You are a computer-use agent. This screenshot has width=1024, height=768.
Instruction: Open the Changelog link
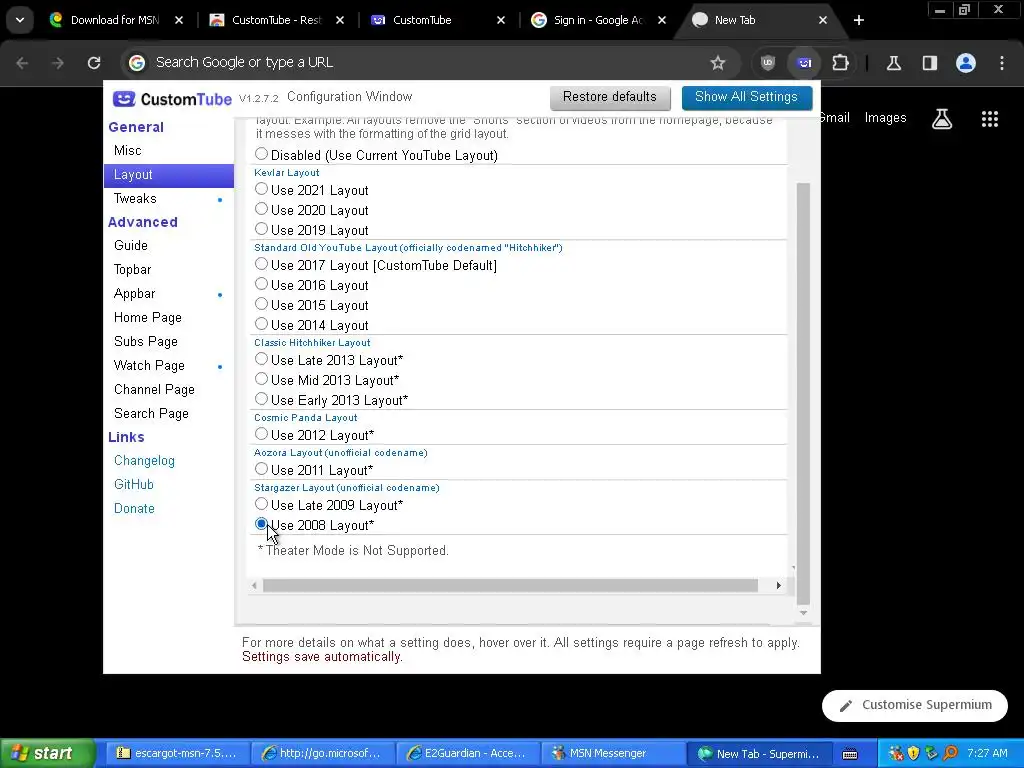144,460
